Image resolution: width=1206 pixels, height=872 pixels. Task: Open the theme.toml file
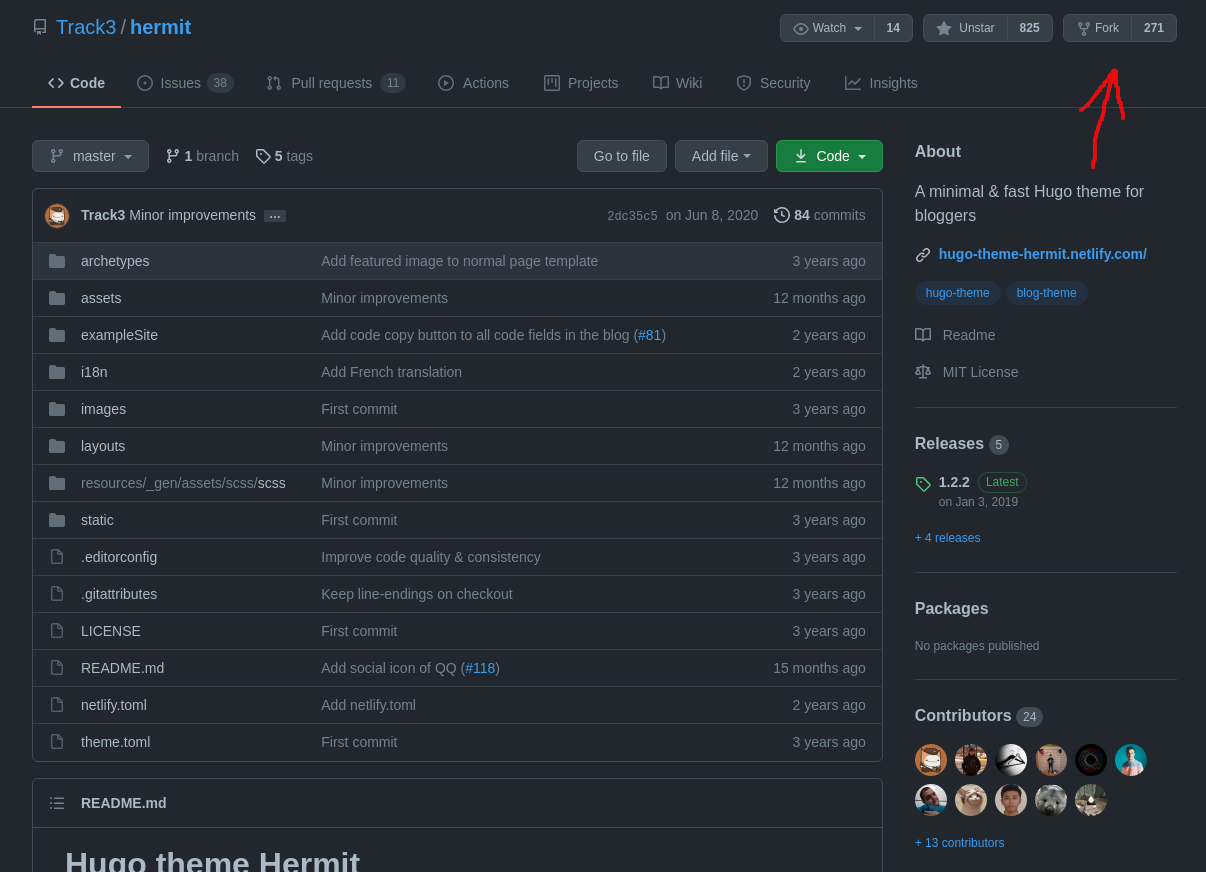click(115, 742)
